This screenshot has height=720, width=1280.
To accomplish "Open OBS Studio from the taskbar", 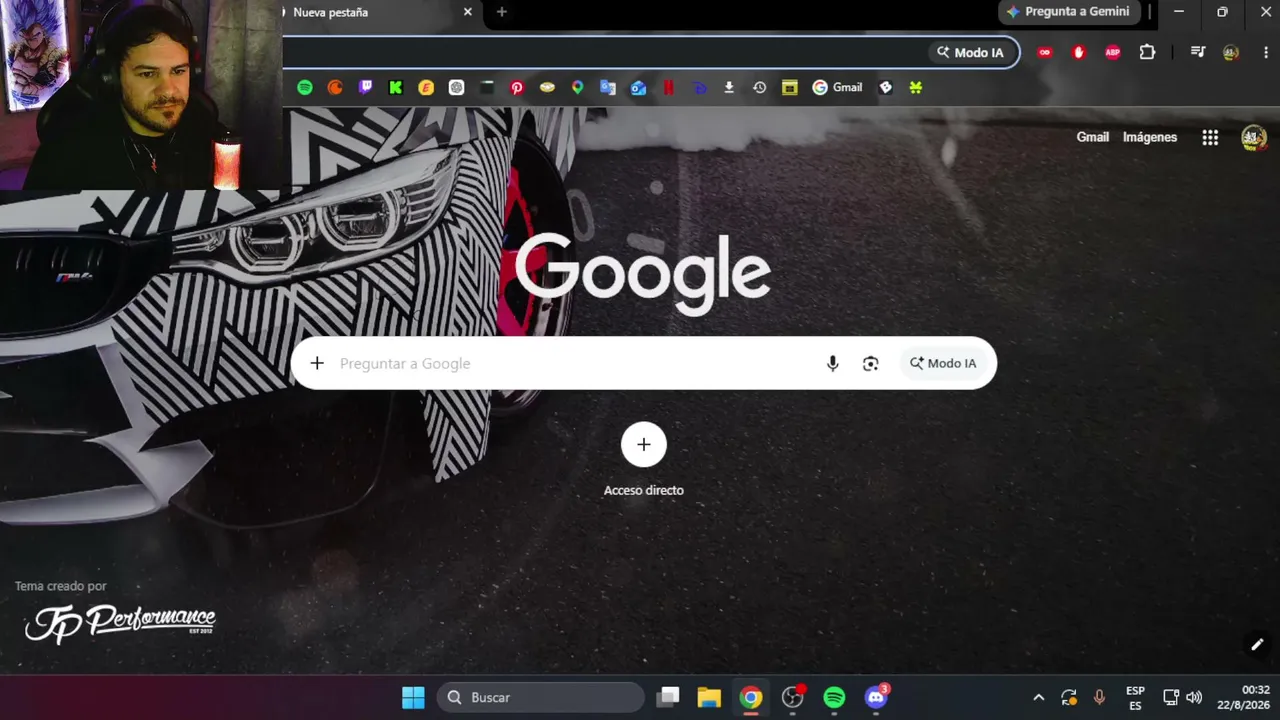I will 793,698.
